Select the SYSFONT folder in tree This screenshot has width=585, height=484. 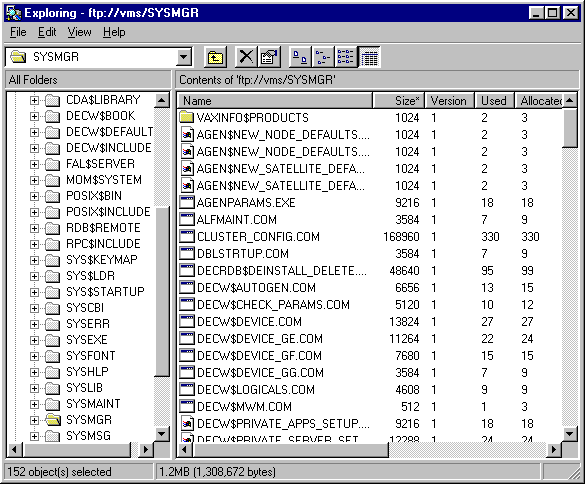91,356
